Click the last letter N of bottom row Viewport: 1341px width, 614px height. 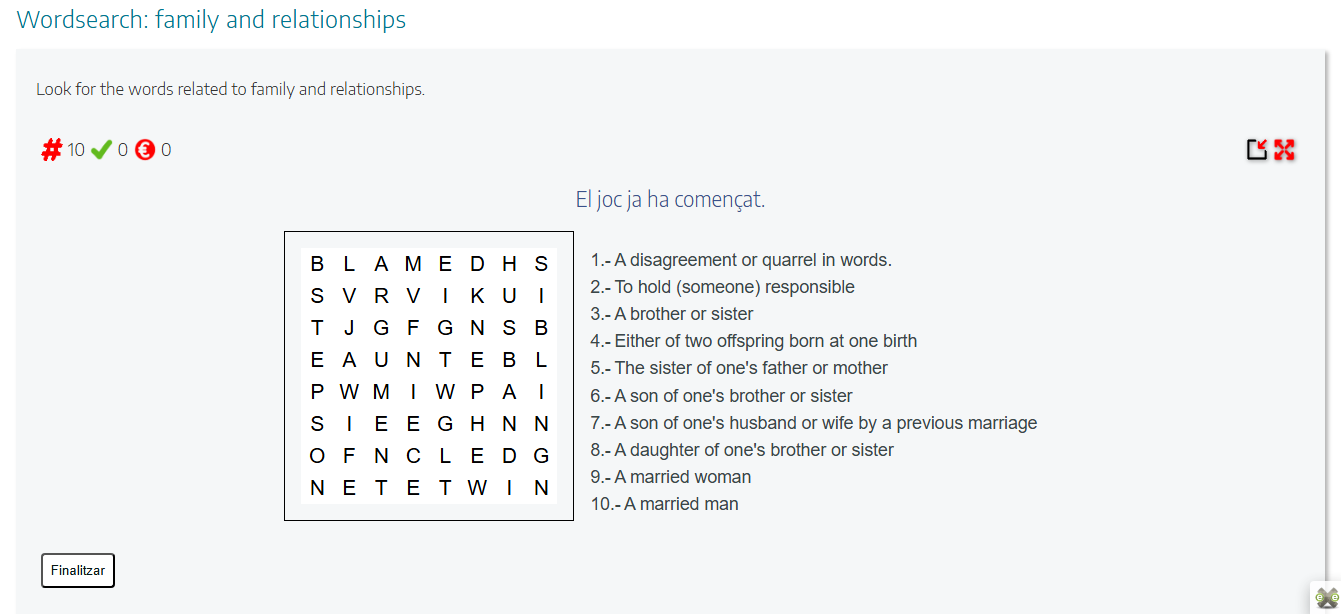coord(541,488)
